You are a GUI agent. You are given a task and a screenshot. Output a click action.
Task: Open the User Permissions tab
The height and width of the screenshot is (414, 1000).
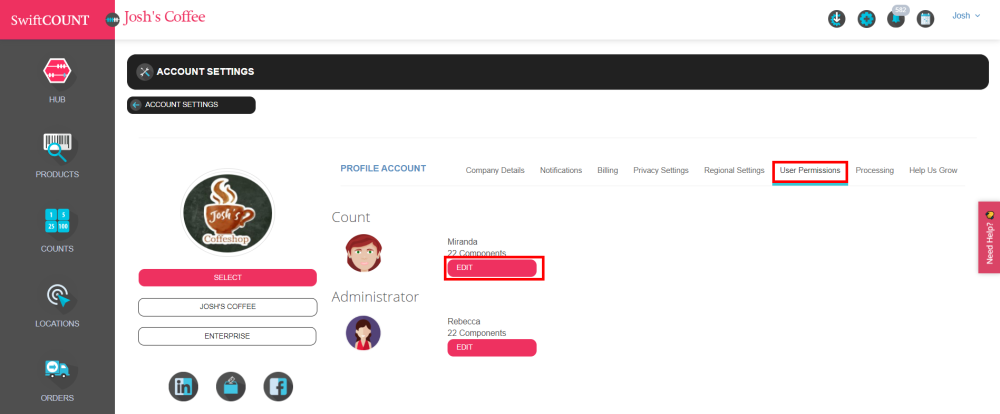click(810, 171)
